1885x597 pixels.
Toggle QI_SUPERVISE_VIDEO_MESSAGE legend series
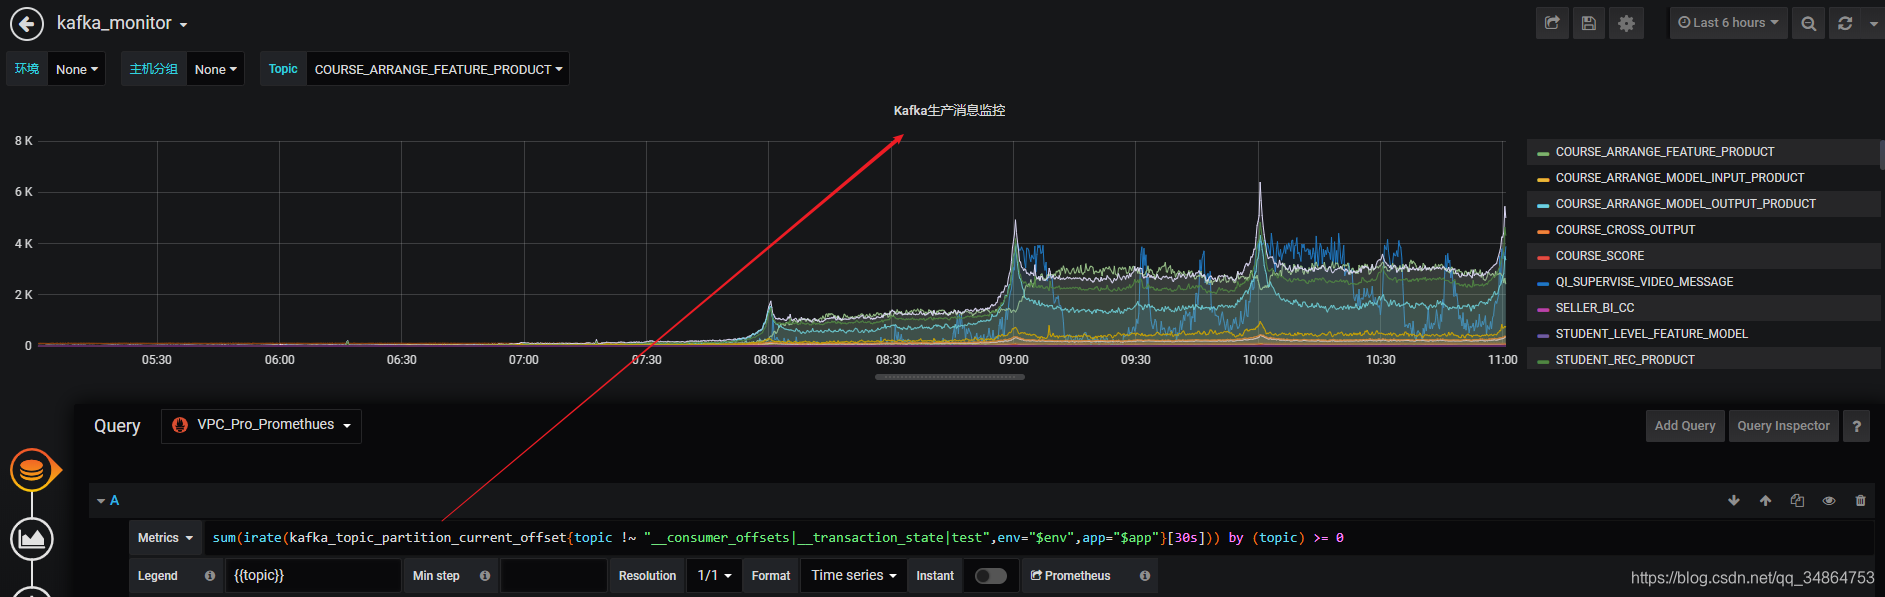pyautogui.click(x=1644, y=282)
